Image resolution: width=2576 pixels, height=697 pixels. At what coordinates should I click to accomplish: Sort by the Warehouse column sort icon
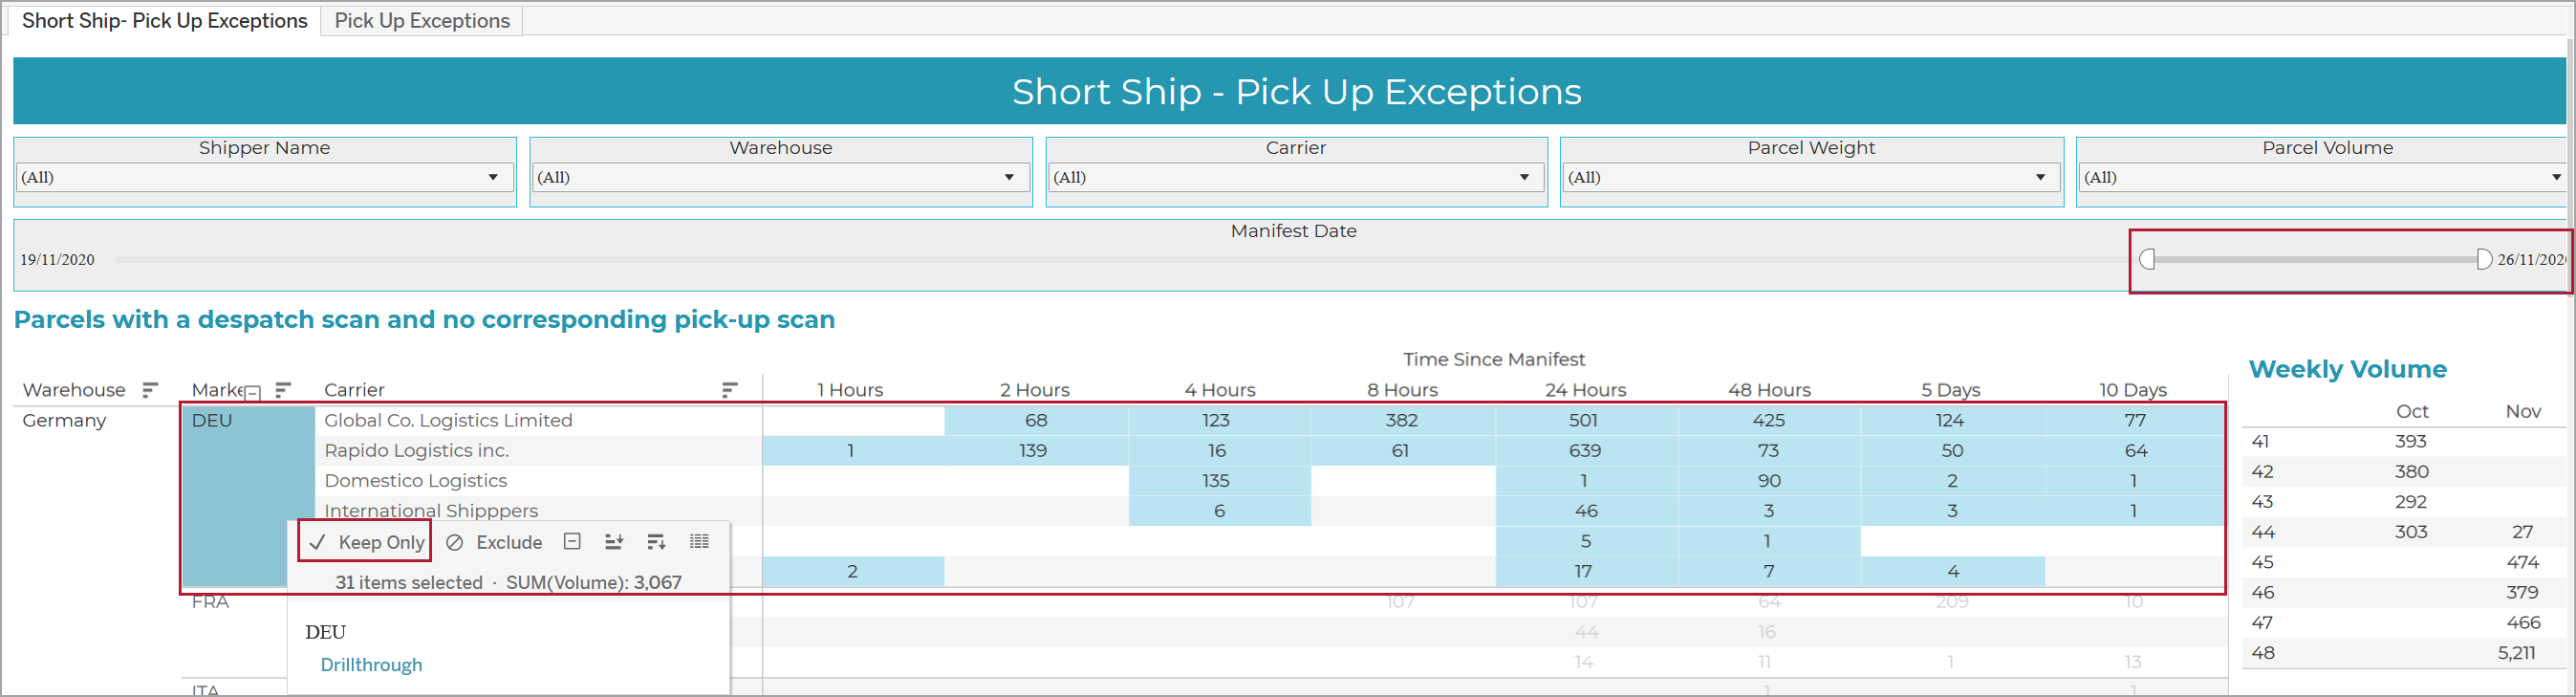tap(150, 390)
